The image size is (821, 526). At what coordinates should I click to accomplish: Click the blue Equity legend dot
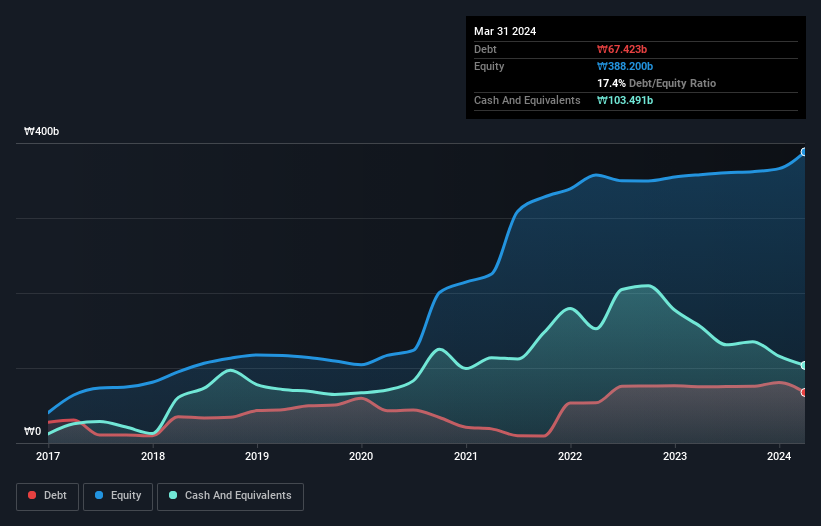(x=99, y=495)
